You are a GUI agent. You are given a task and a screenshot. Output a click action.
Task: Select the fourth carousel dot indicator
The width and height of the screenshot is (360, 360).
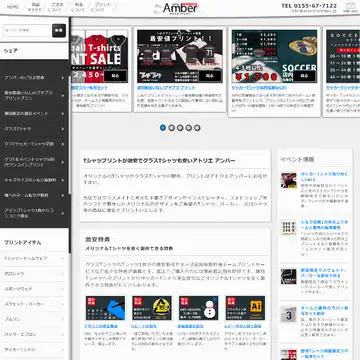click(x=189, y=128)
